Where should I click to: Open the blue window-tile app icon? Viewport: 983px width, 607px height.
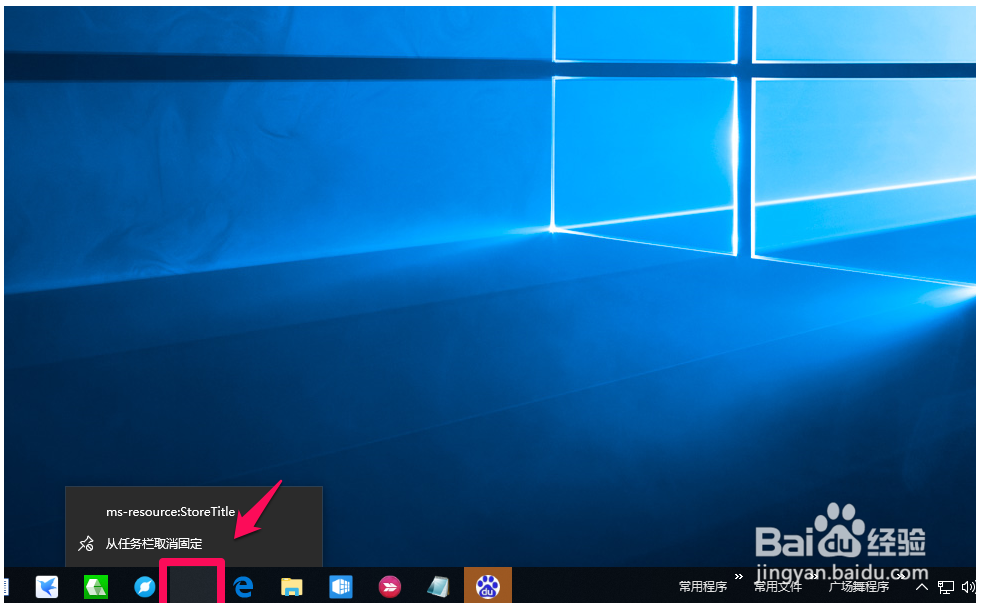[x=341, y=587]
